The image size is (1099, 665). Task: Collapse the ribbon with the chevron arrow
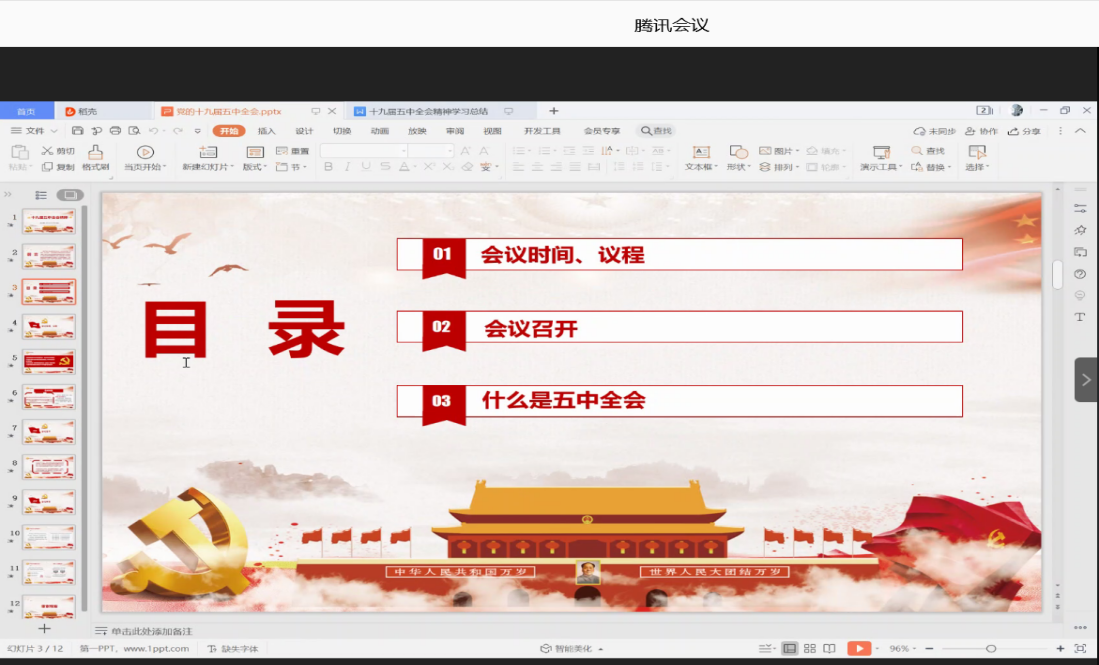[x=1080, y=131]
